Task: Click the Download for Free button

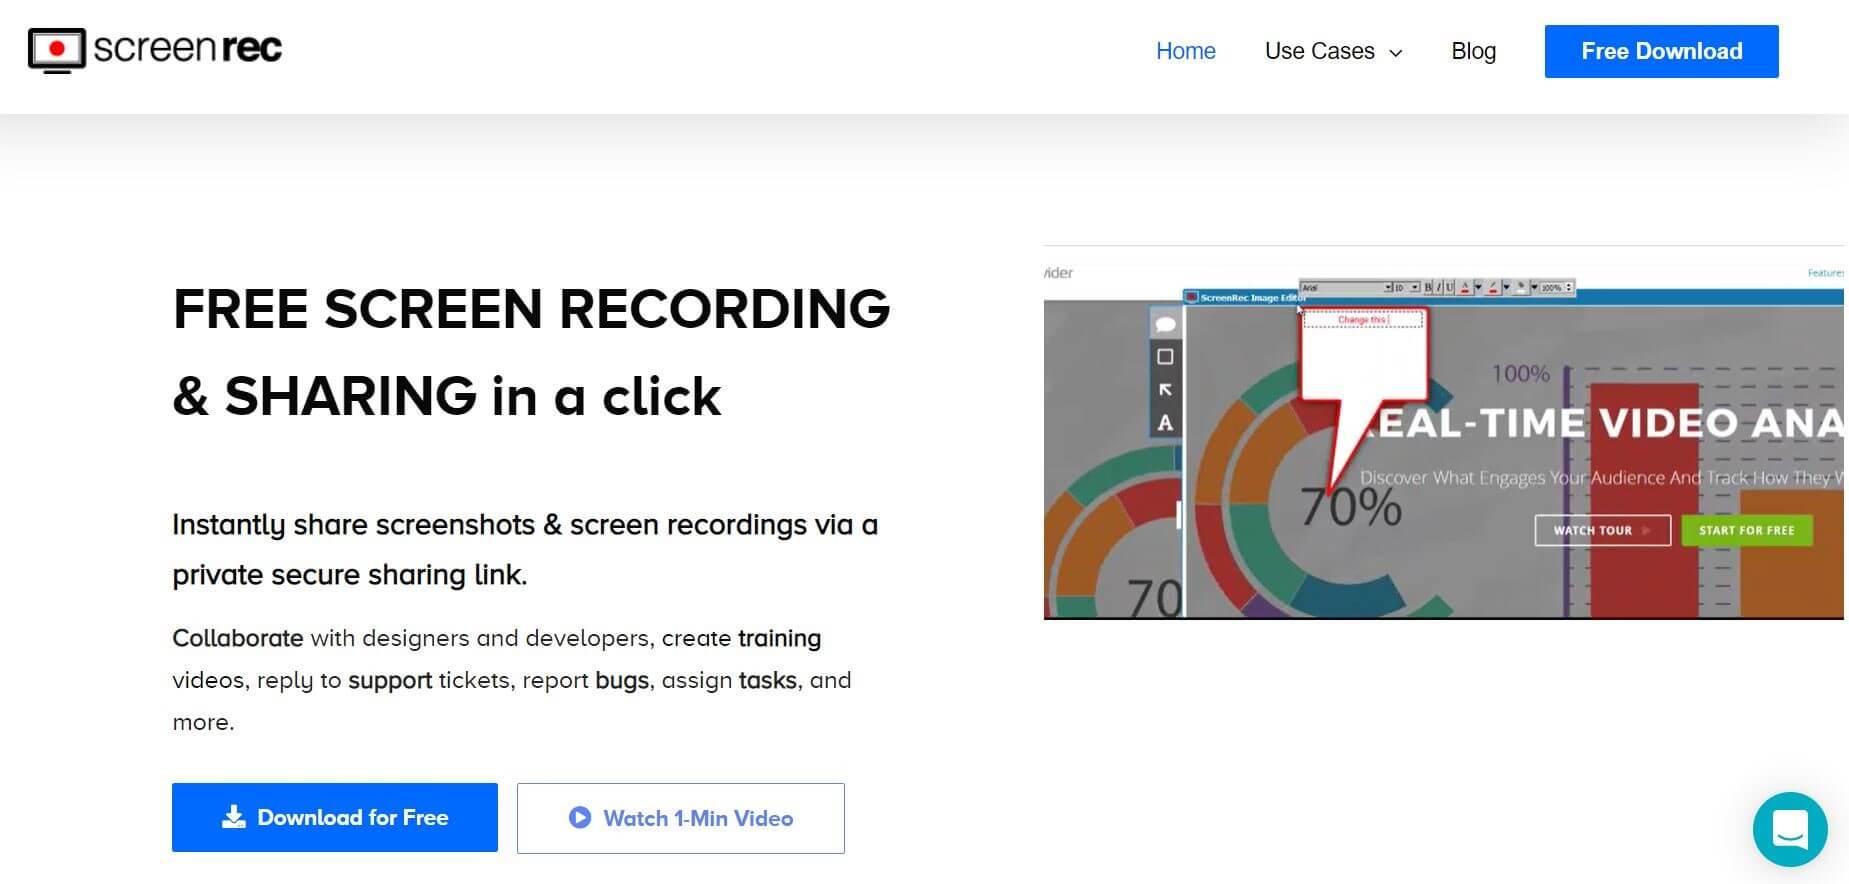Action: [335, 818]
